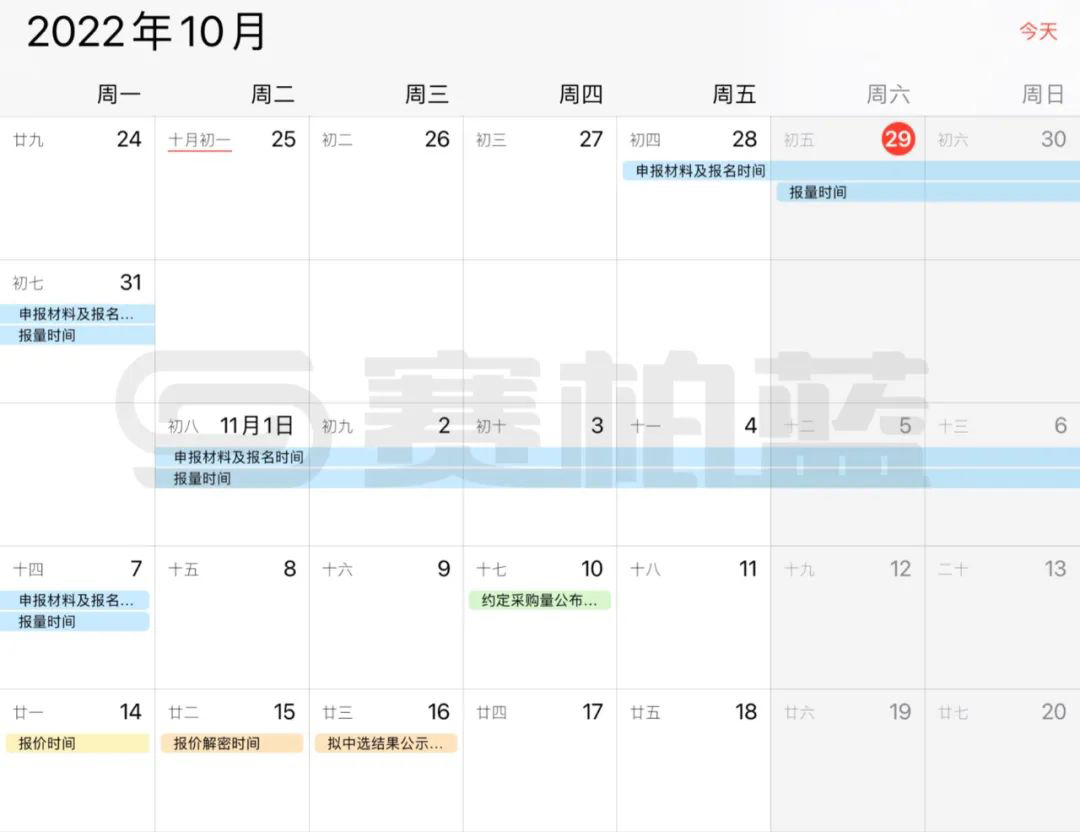Image resolution: width=1080 pixels, height=832 pixels.
Task: Select date 2 labeled 初九
Action: click(x=444, y=426)
